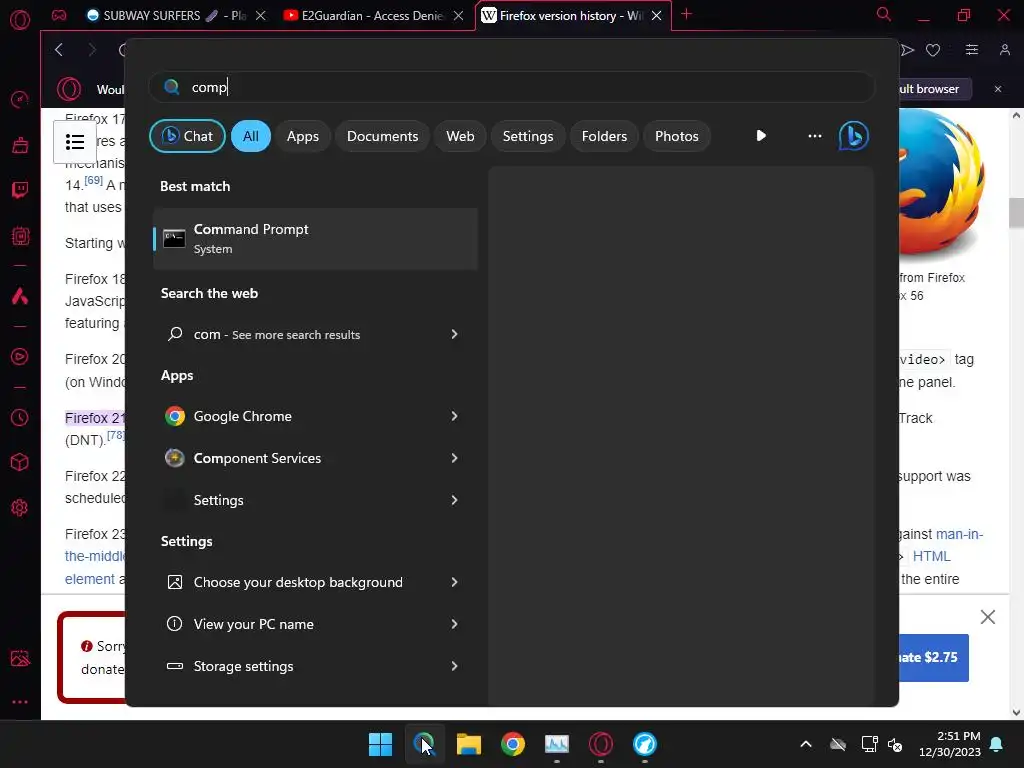The width and height of the screenshot is (1024, 768).
Task: Expand Google Chrome app result arrow
Action: 455,416
